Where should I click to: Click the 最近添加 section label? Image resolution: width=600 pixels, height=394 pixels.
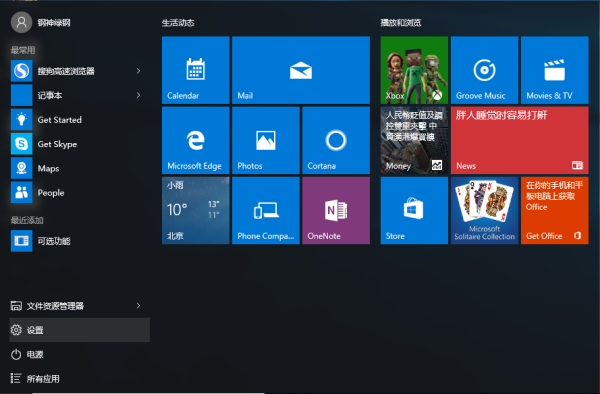click(27, 220)
